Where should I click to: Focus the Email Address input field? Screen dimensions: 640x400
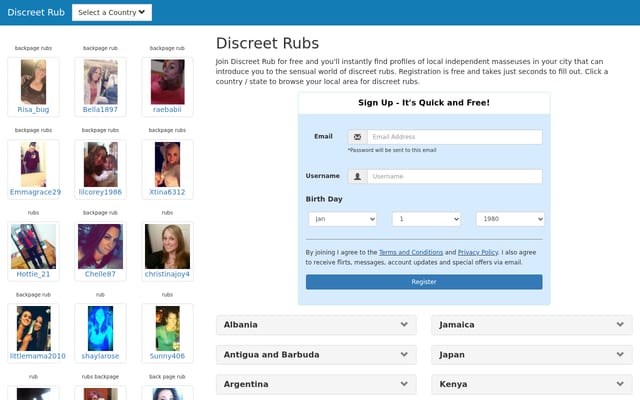455,137
